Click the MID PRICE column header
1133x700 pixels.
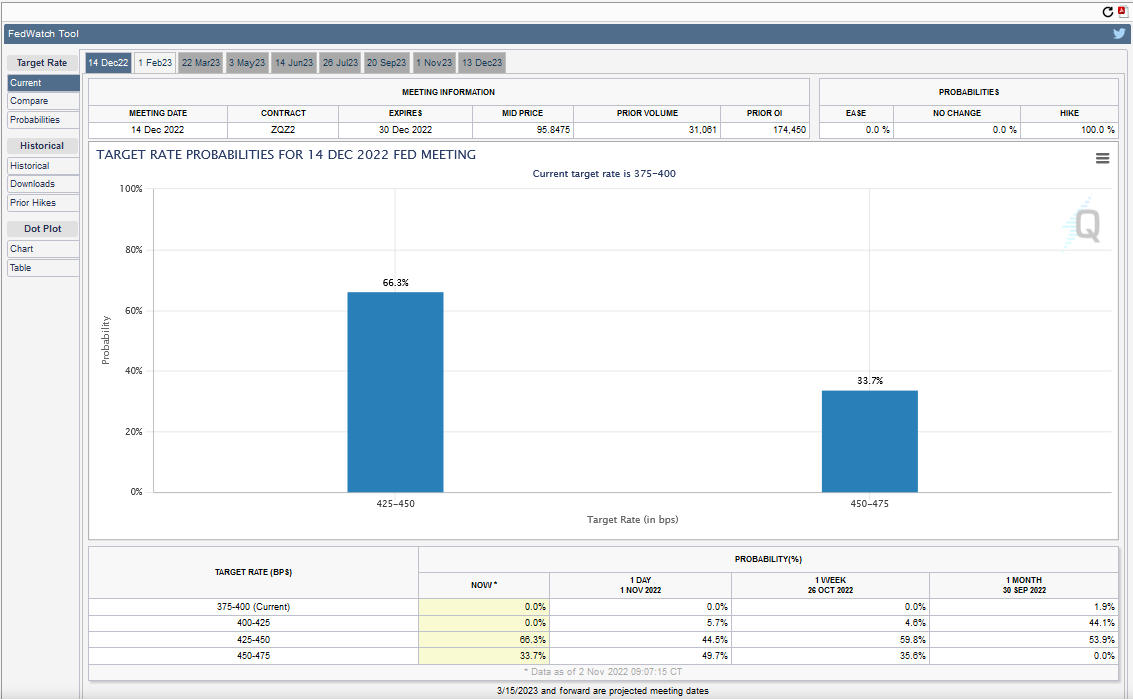[522, 113]
